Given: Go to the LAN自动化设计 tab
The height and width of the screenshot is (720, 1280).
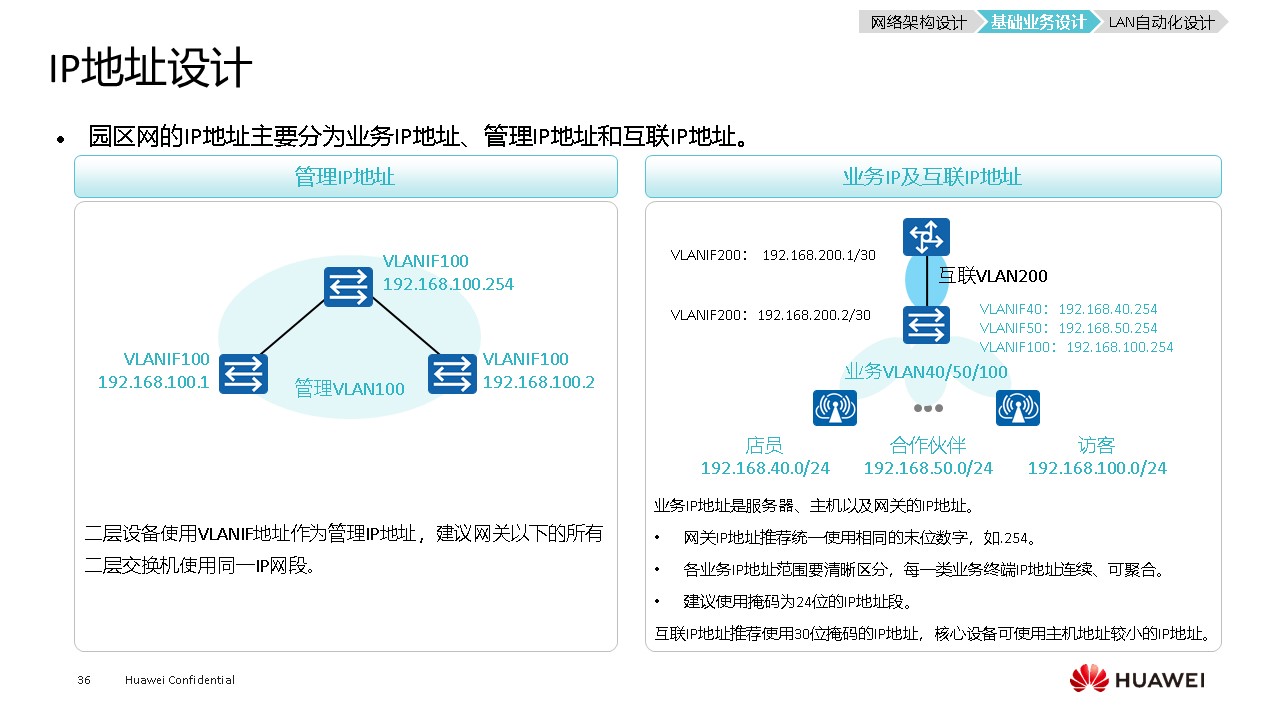Looking at the screenshot, I should tap(1160, 22).
